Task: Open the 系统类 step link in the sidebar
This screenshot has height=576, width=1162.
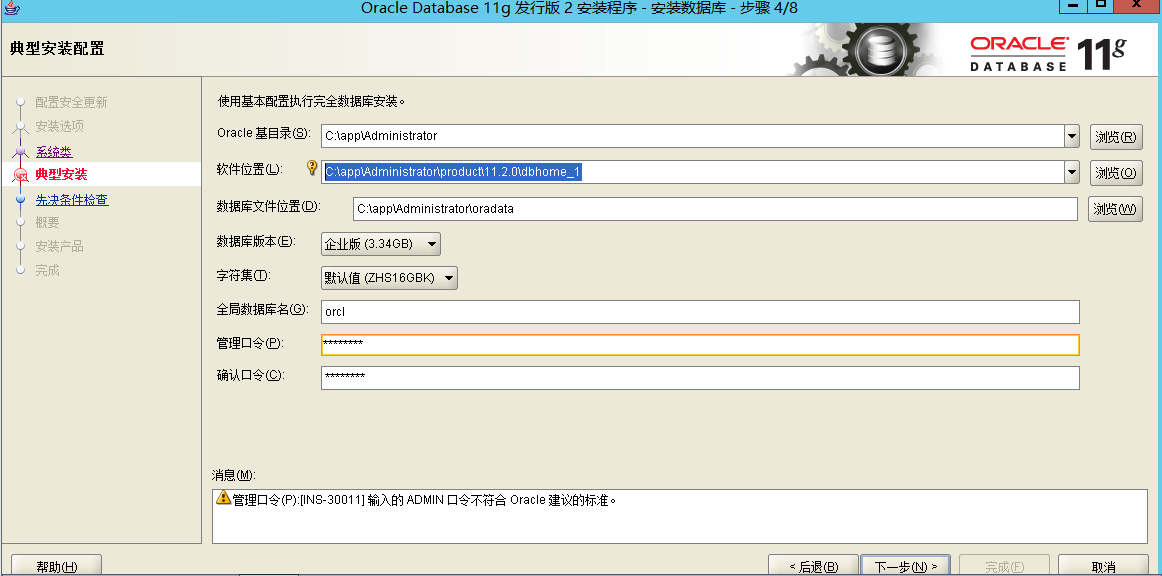Action: pyautogui.click(x=54, y=152)
